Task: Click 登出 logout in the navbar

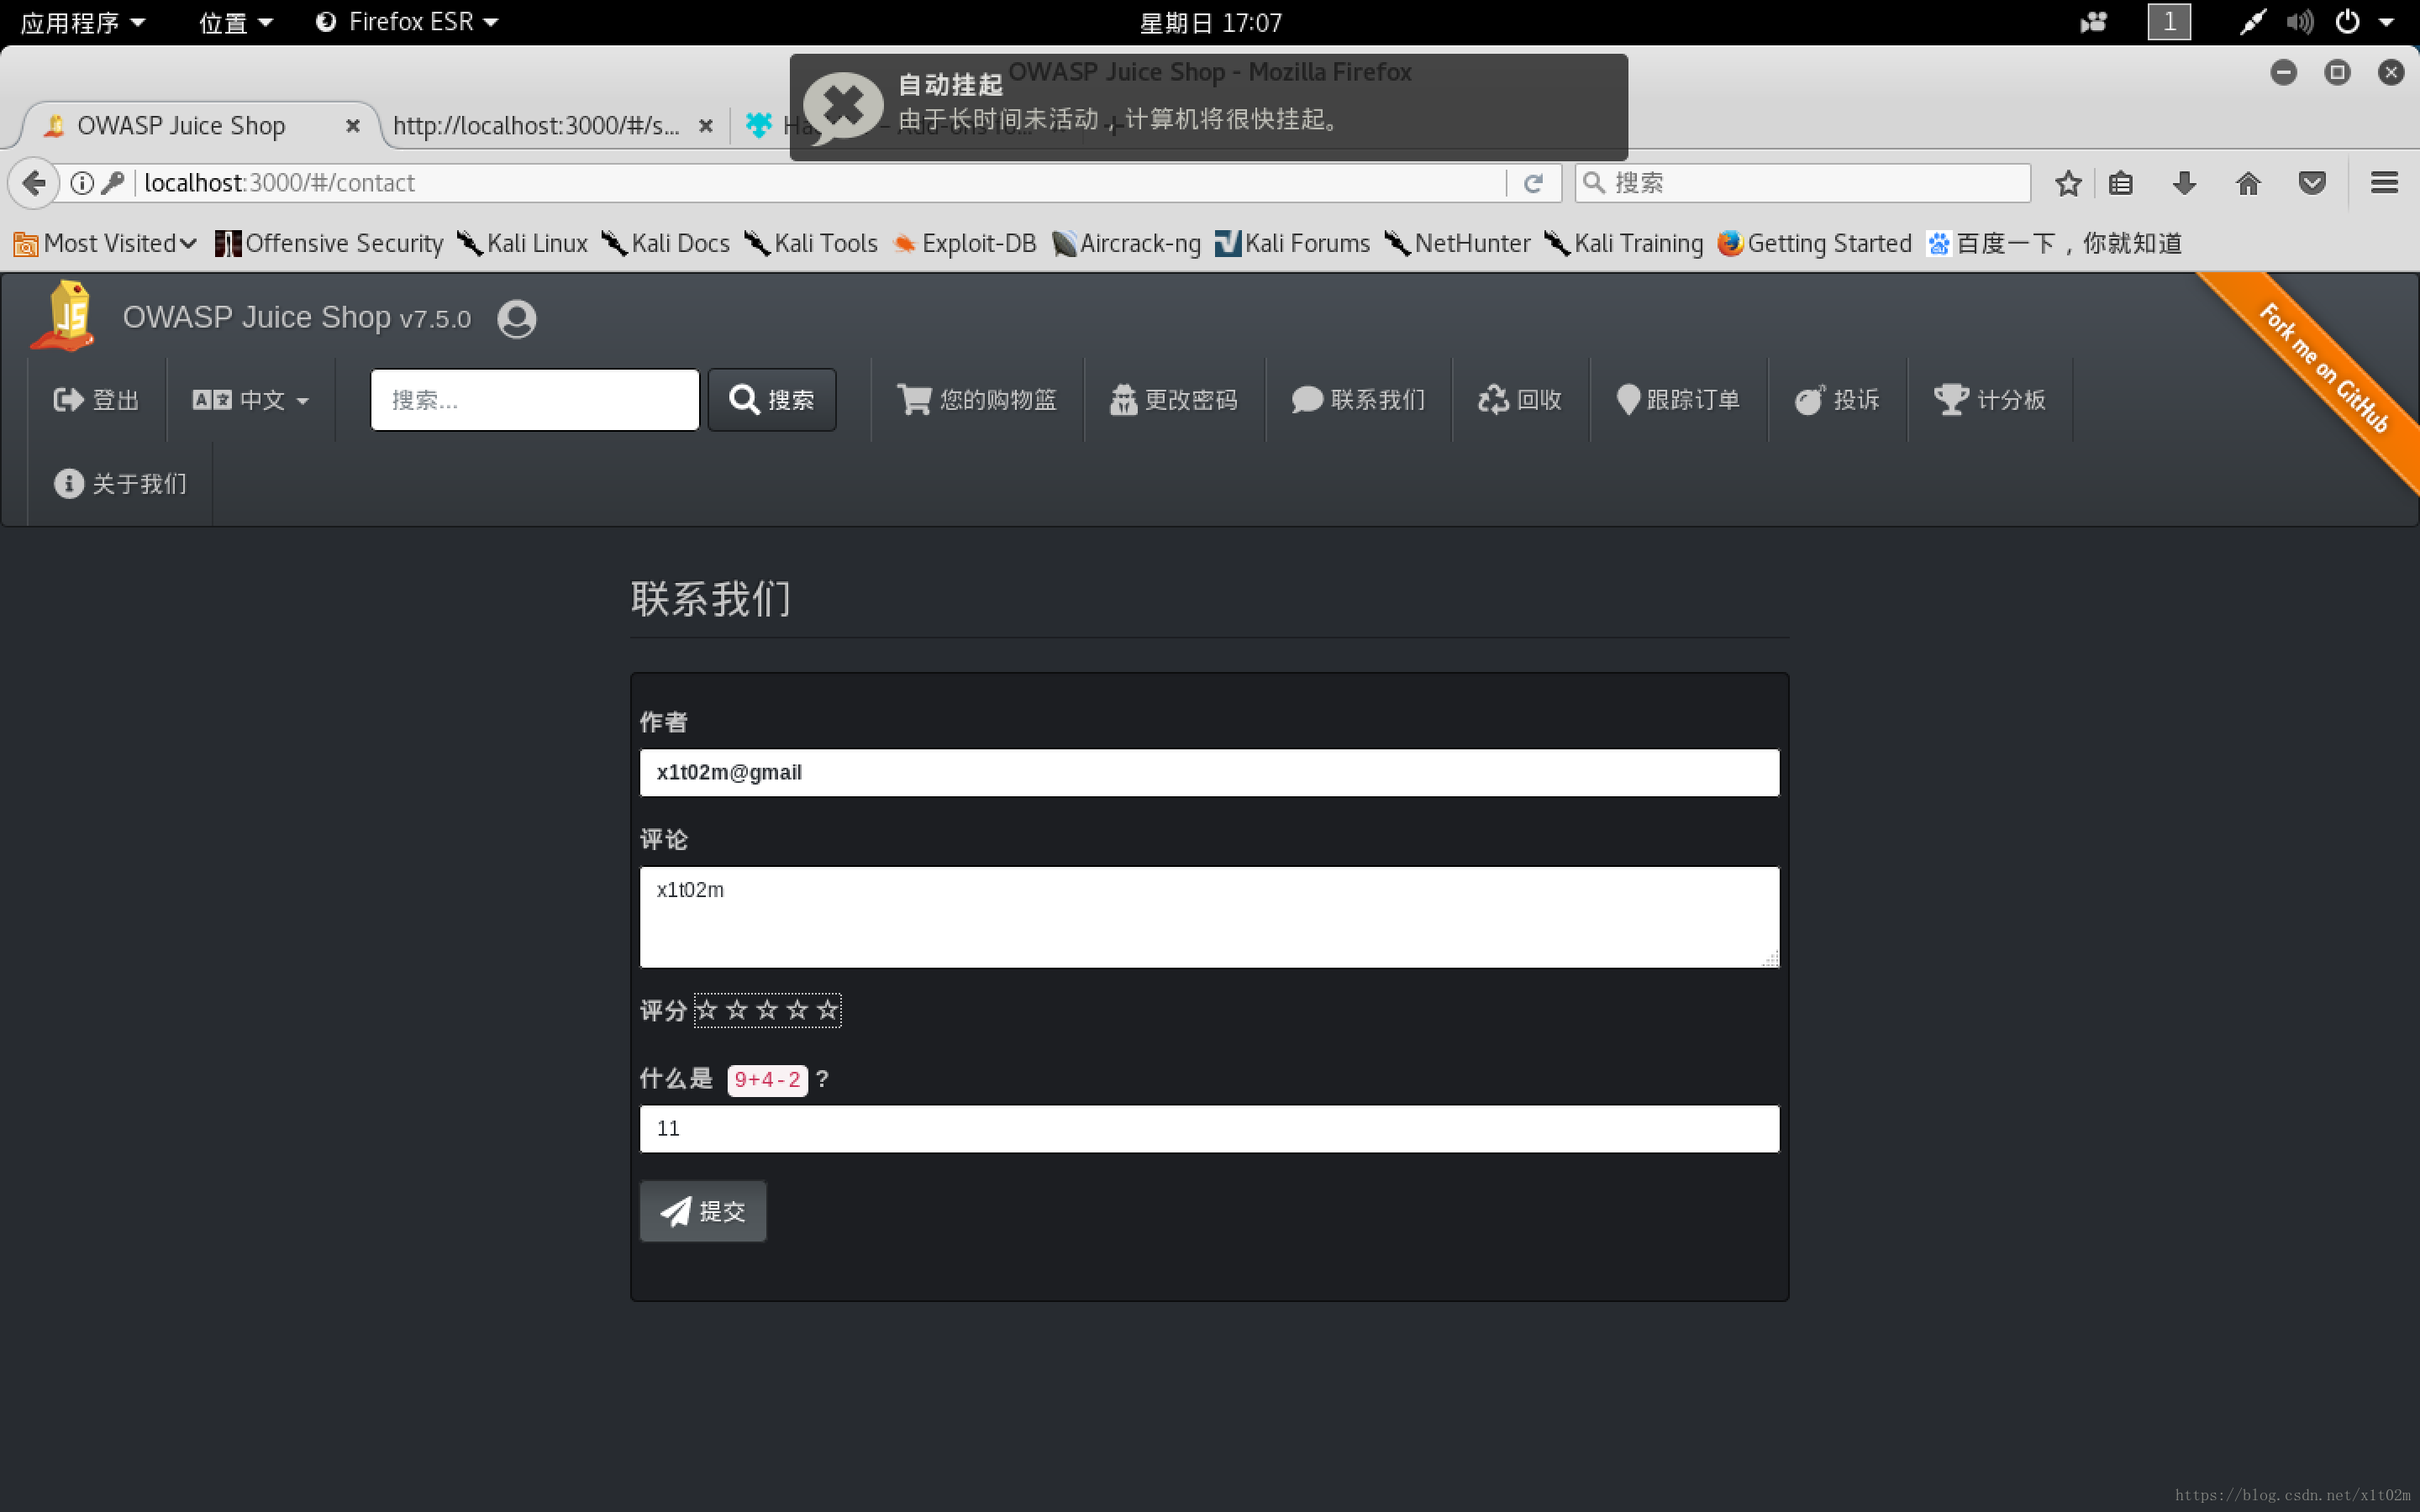Action: point(96,400)
